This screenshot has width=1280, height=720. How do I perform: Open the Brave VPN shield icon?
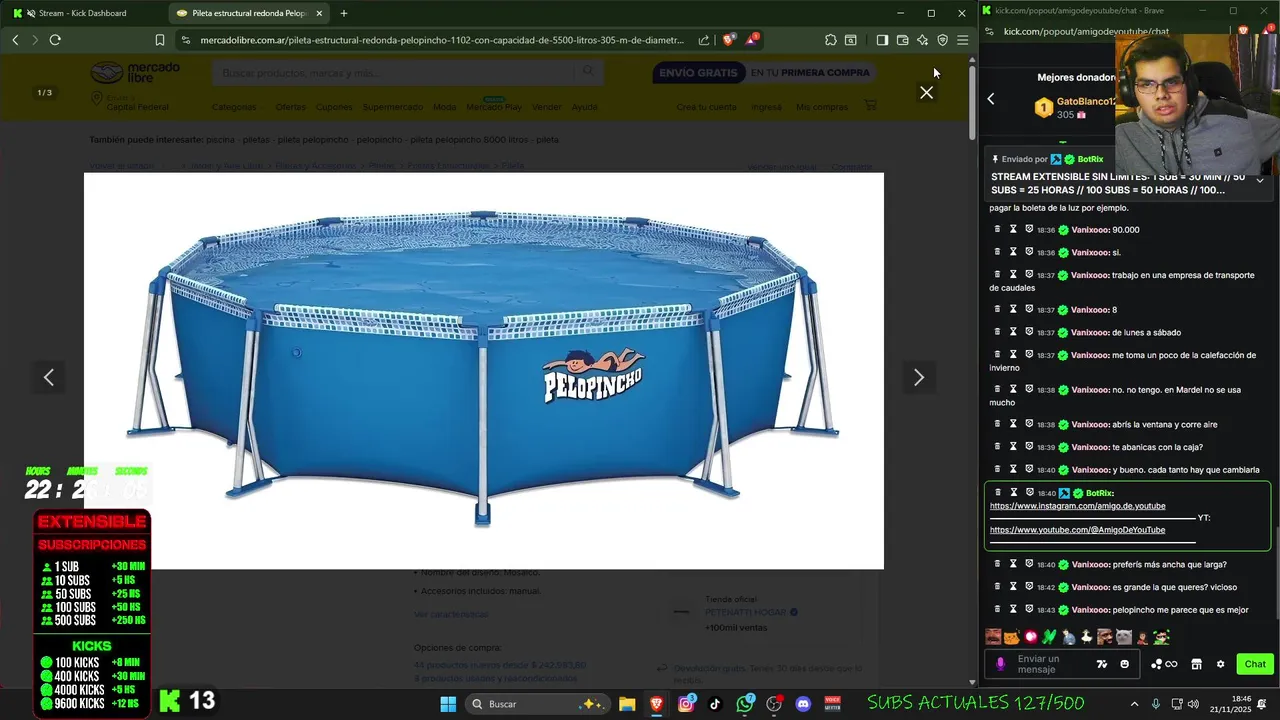click(942, 40)
